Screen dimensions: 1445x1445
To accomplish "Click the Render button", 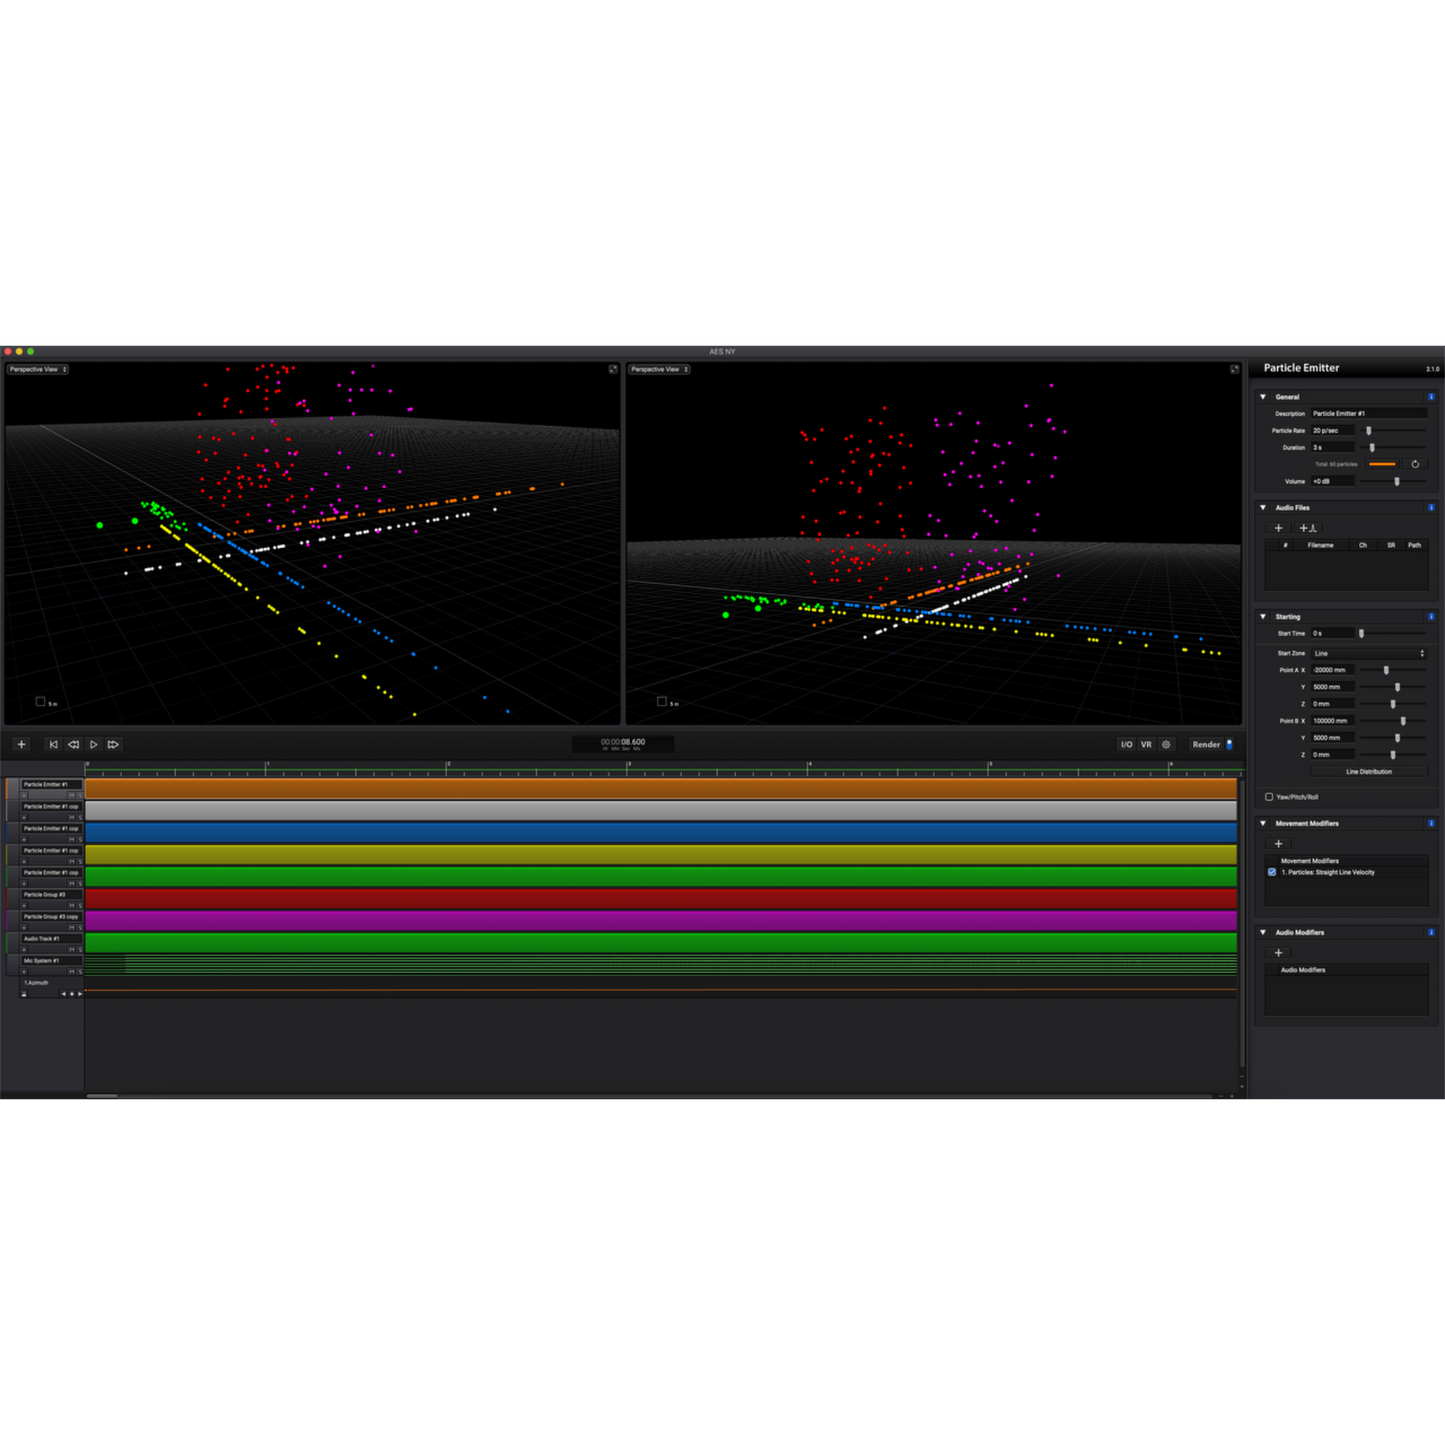I will 1206,744.
